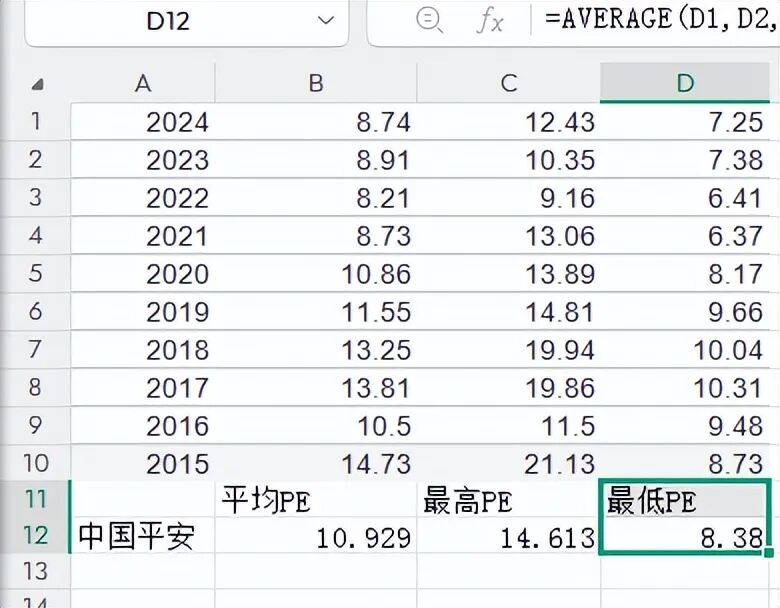Click the selection fill handle on D12
This screenshot has width=780, height=608.
[x=769, y=552]
